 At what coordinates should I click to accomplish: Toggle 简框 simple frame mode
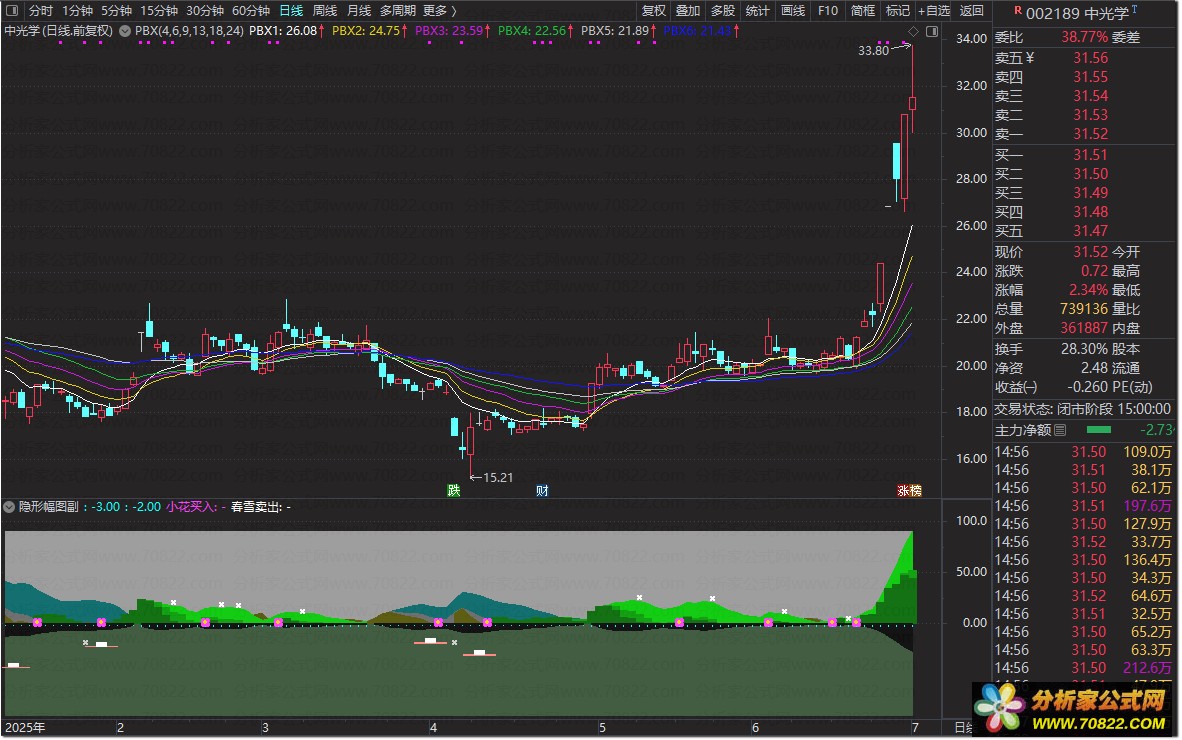863,11
